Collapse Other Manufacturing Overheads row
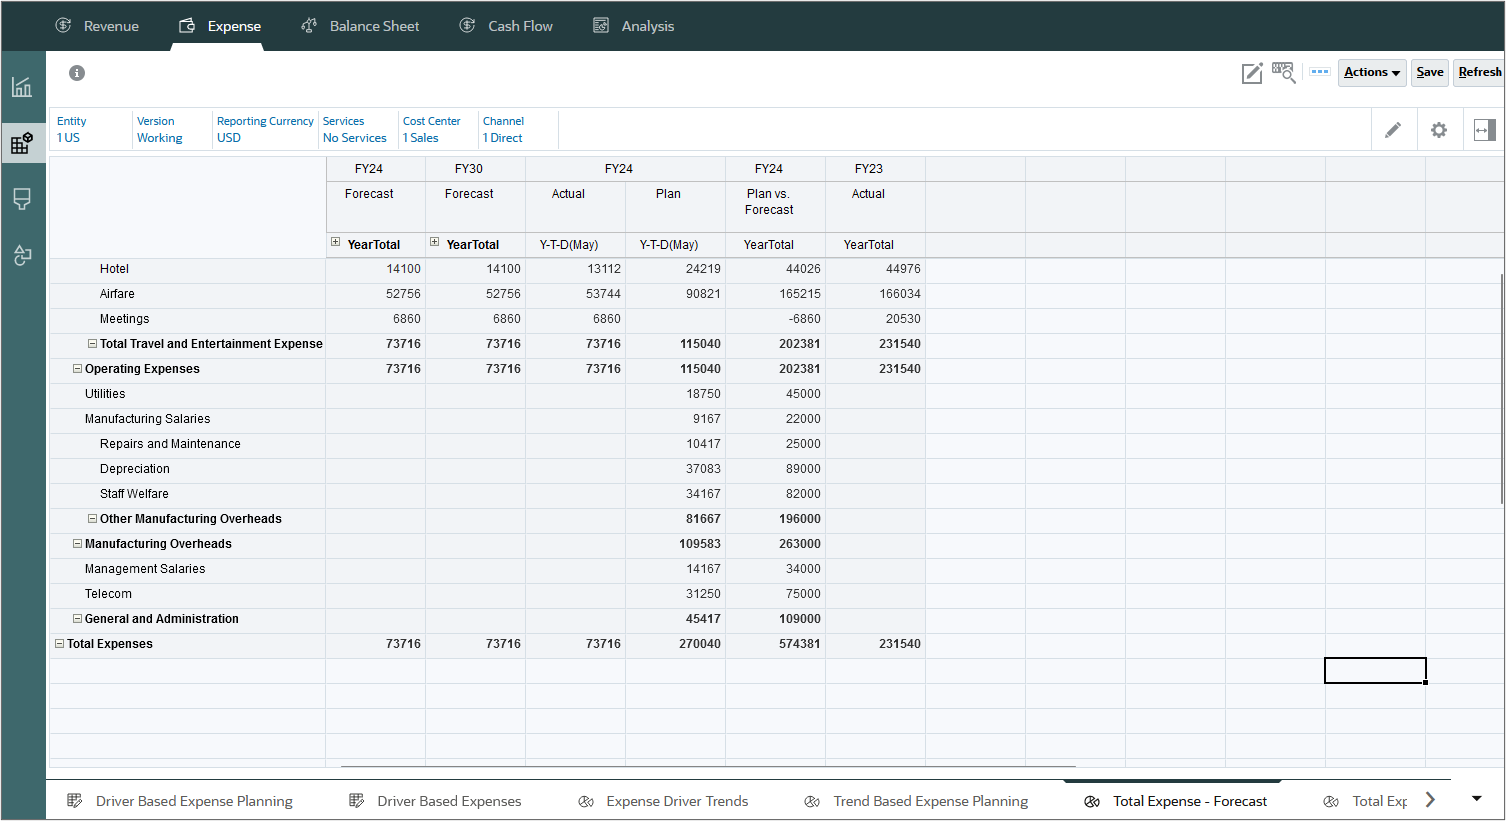 point(92,519)
